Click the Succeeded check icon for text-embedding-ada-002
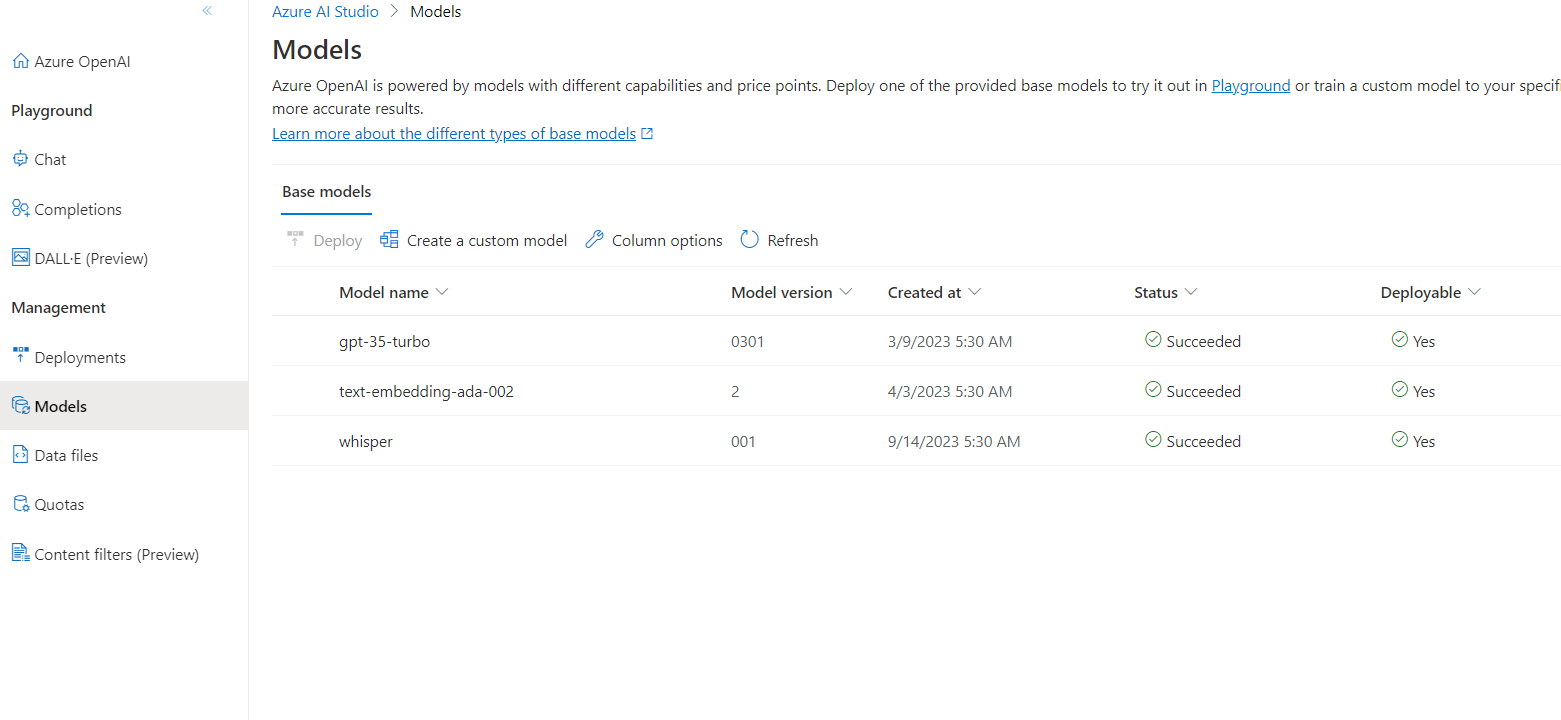Viewport: 1561px width, 720px height. (x=1153, y=390)
